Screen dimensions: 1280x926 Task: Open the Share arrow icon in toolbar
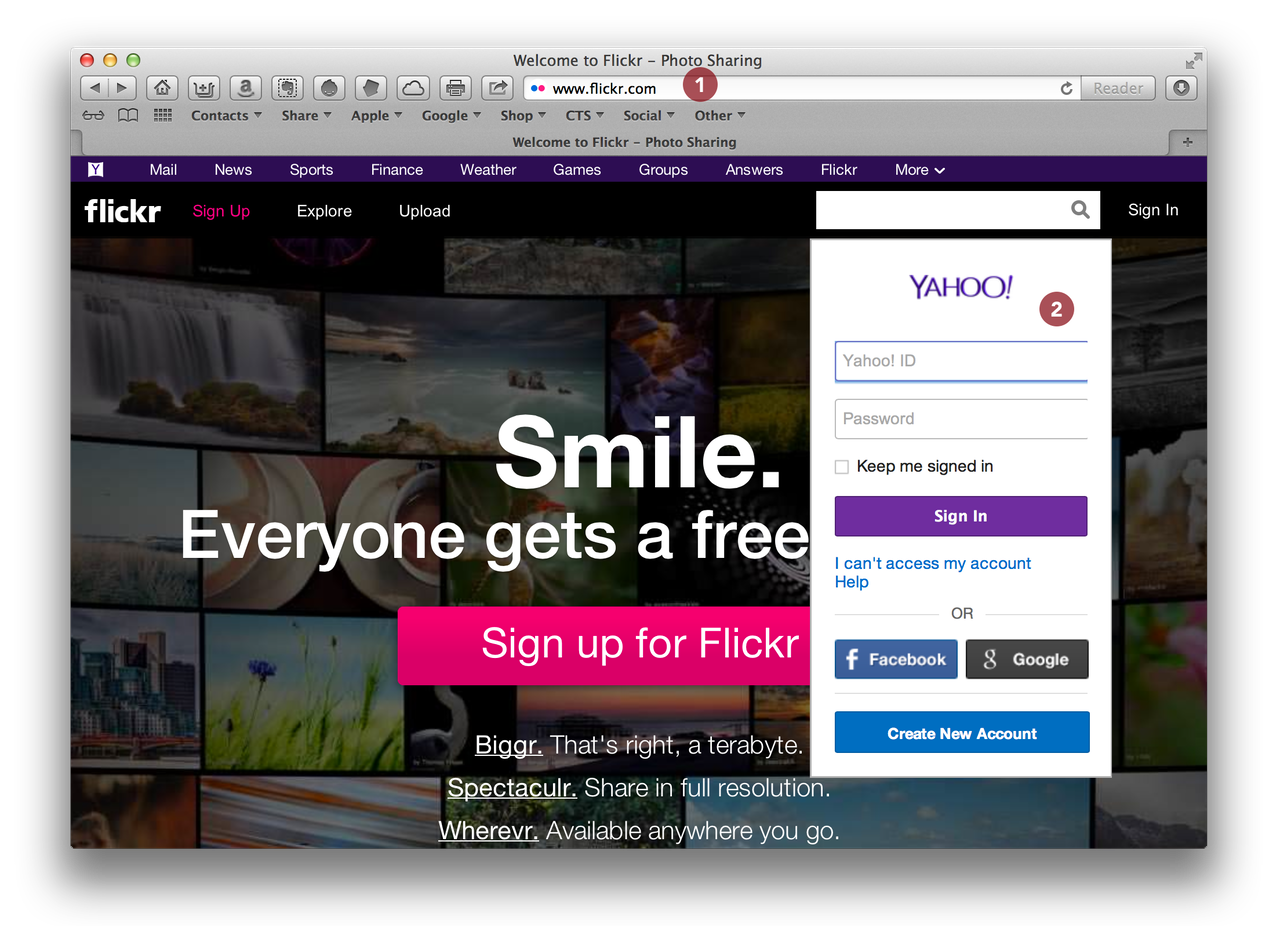(497, 88)
